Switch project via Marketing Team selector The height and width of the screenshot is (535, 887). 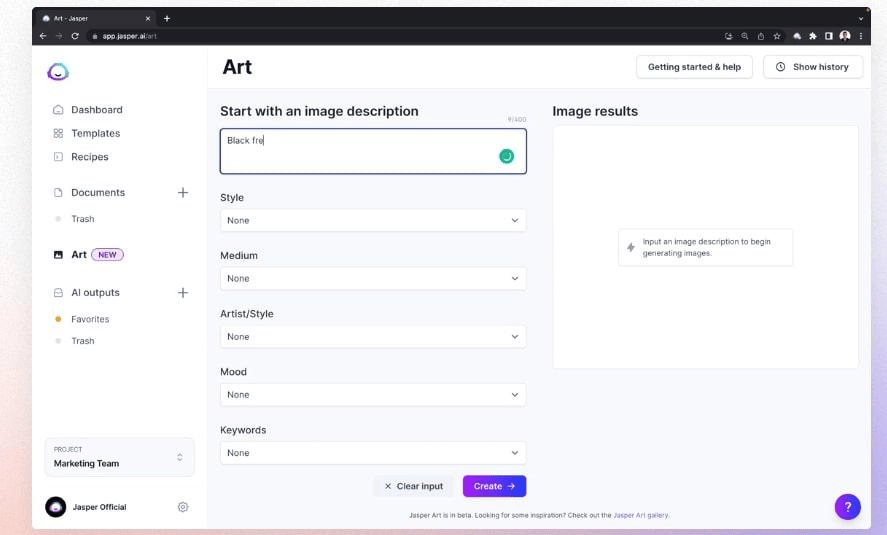pyautogui.click(x=119, y=457)
